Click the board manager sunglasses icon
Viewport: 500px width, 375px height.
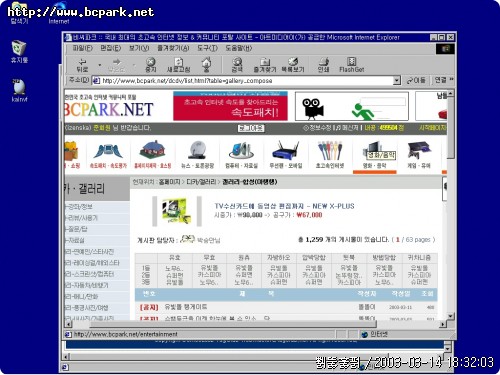(x=187, y=239)
